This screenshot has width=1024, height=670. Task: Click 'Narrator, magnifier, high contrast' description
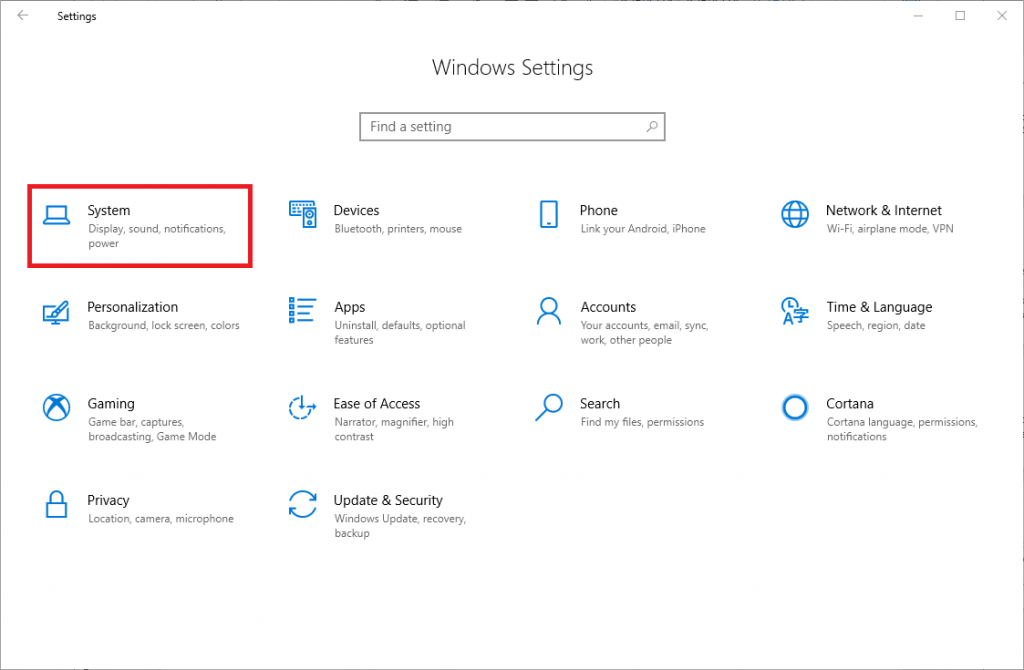[x=394, y=429]
